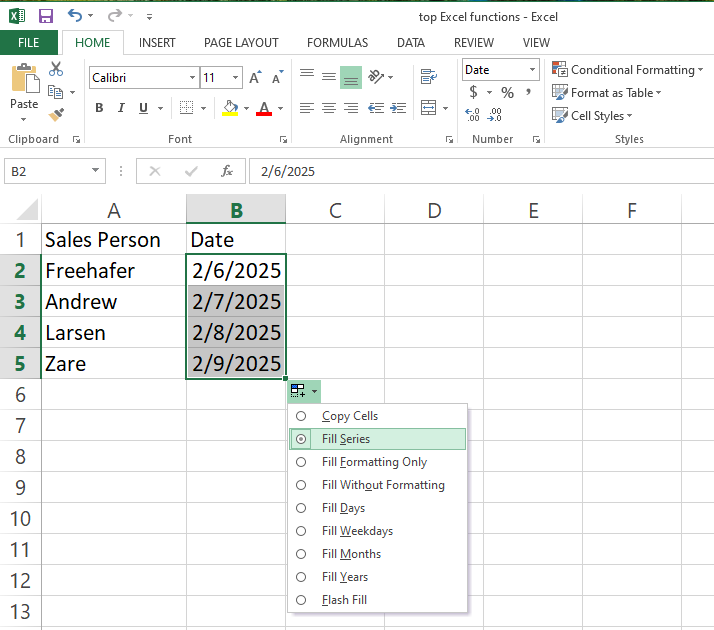Select the Format Painter brush icon

(x=56, y=115)
